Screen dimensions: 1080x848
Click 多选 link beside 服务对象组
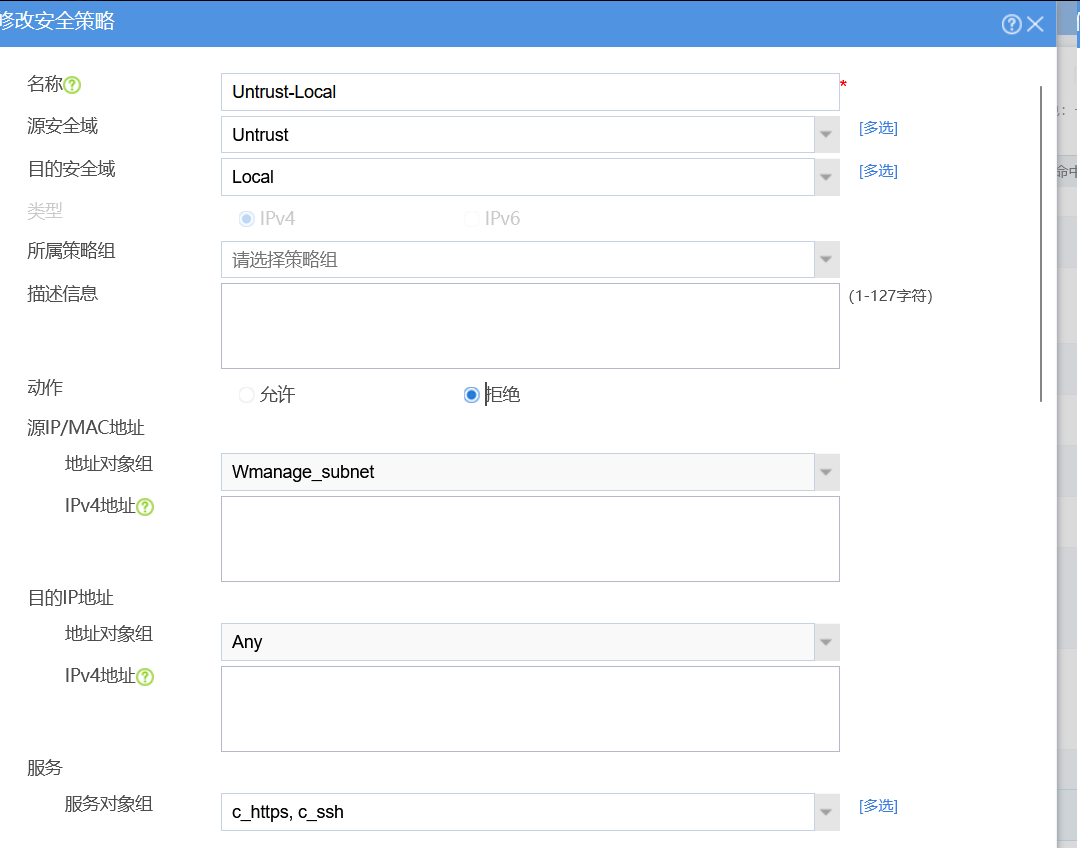click(x=878, y=806)
